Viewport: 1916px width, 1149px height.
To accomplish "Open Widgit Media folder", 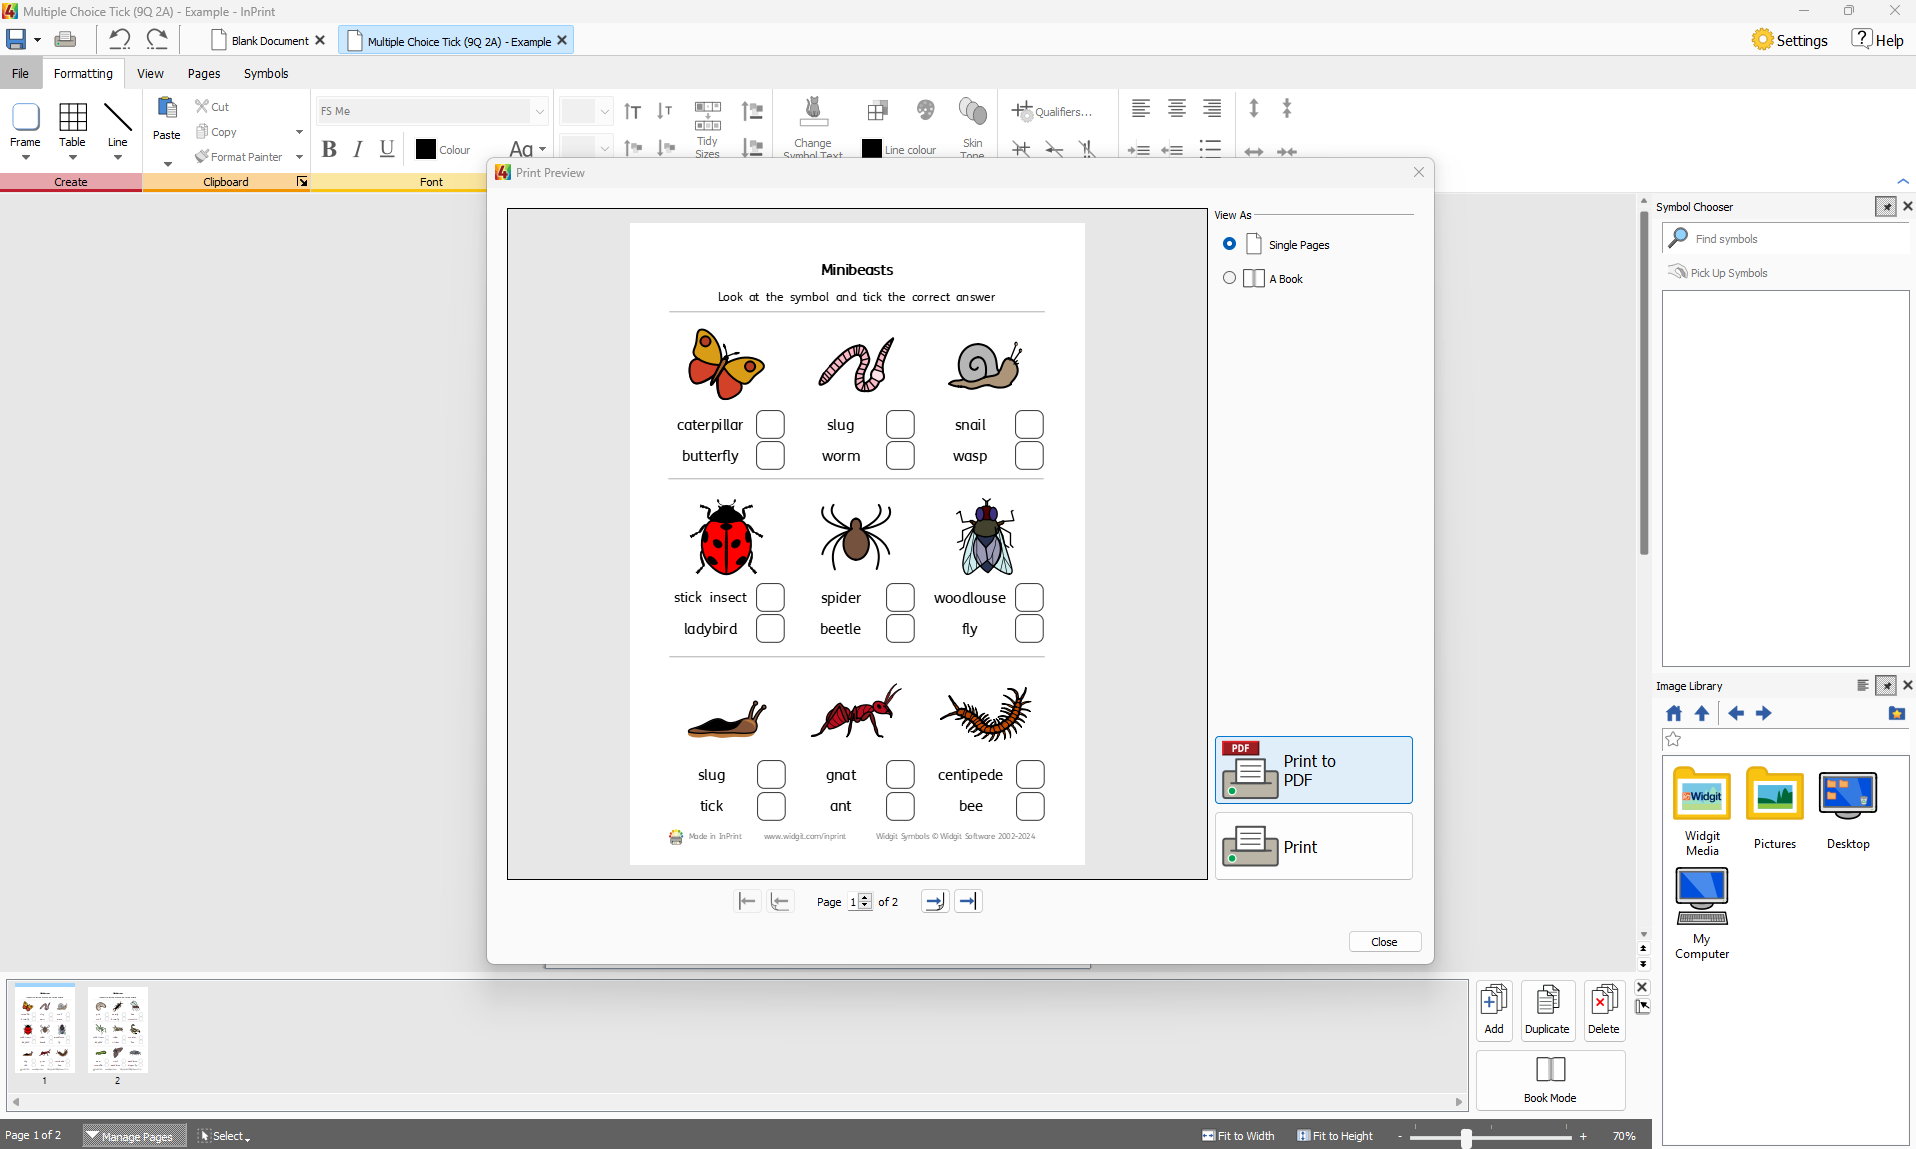I will (1702, 812).
